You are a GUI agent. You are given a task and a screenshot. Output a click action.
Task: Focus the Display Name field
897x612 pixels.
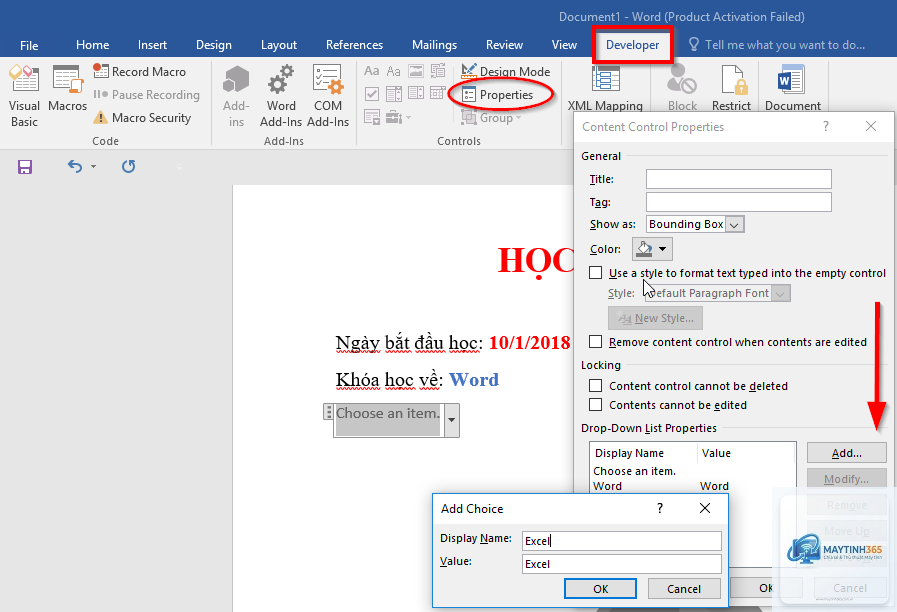click(621, 541)
